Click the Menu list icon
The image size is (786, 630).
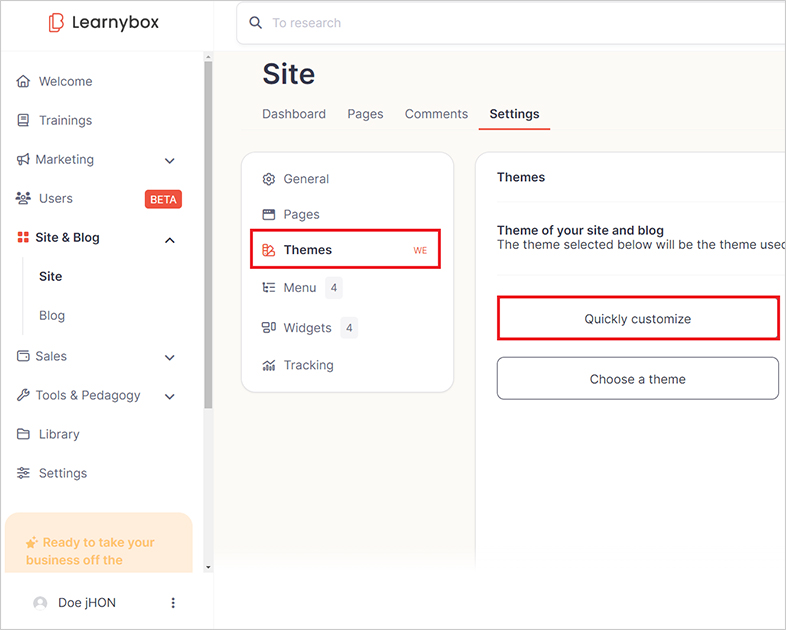[x=269, y=287]
